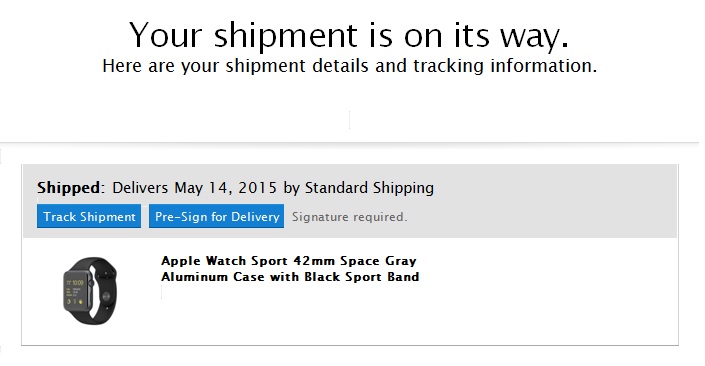Select the Apple Watch product thumbnail
The height and width of the screenshot is (366, 705).
pos(90,290)
